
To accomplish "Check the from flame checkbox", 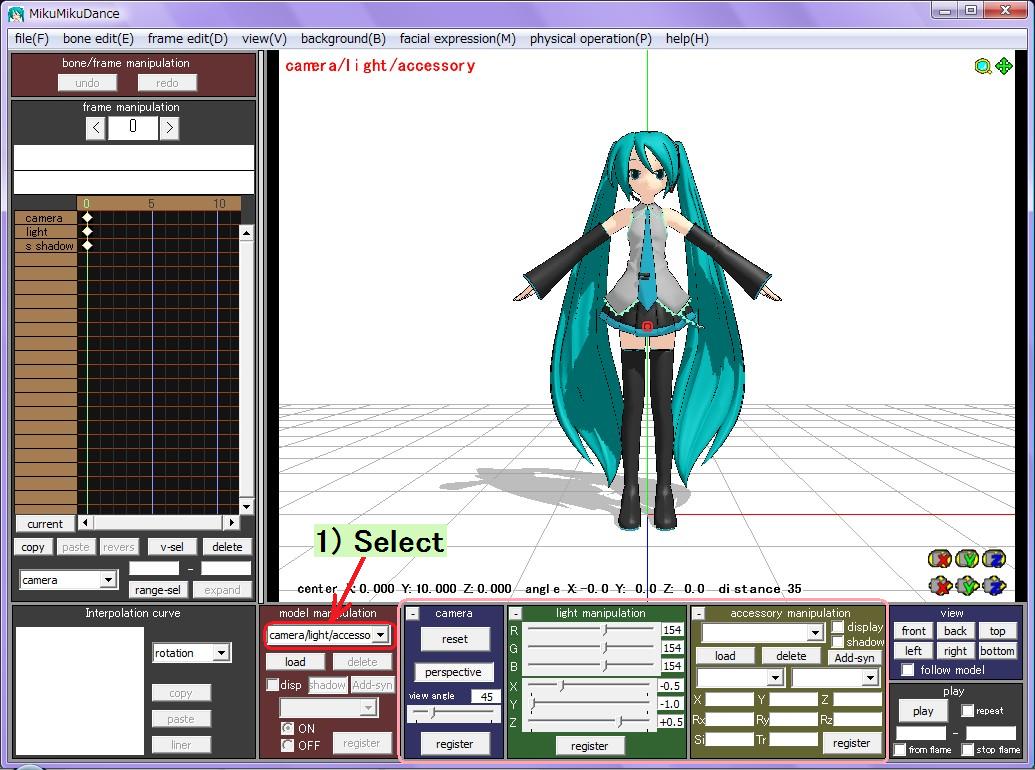I will 899,750.
